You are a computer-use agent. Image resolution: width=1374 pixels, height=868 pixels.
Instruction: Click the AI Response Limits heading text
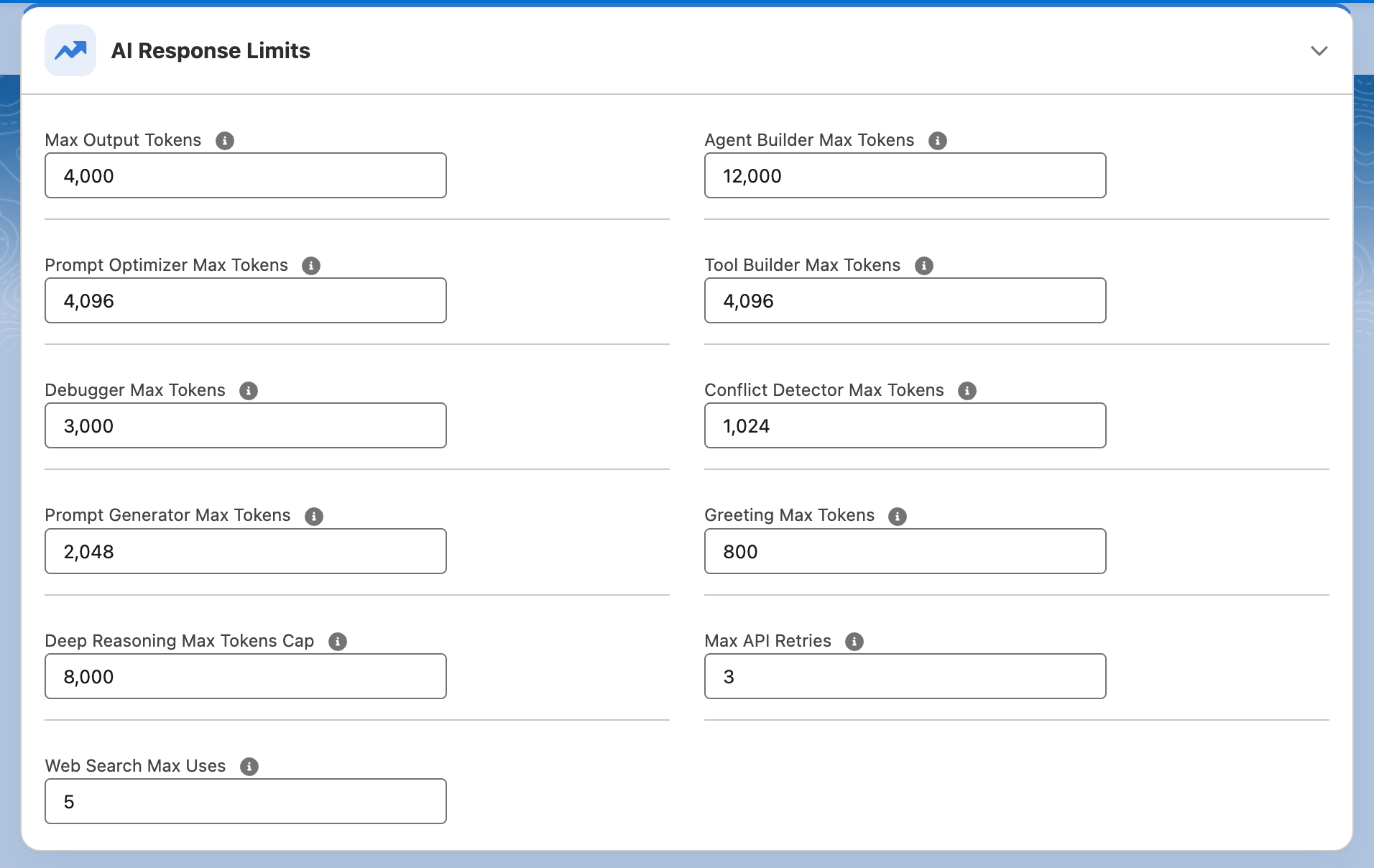pos(211,51)
